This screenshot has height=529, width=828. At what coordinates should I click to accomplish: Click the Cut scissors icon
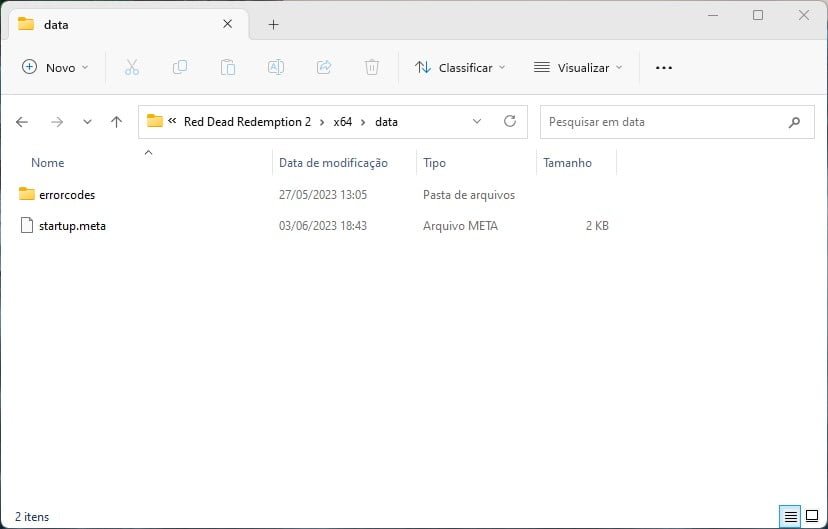(x=131, y=68)
